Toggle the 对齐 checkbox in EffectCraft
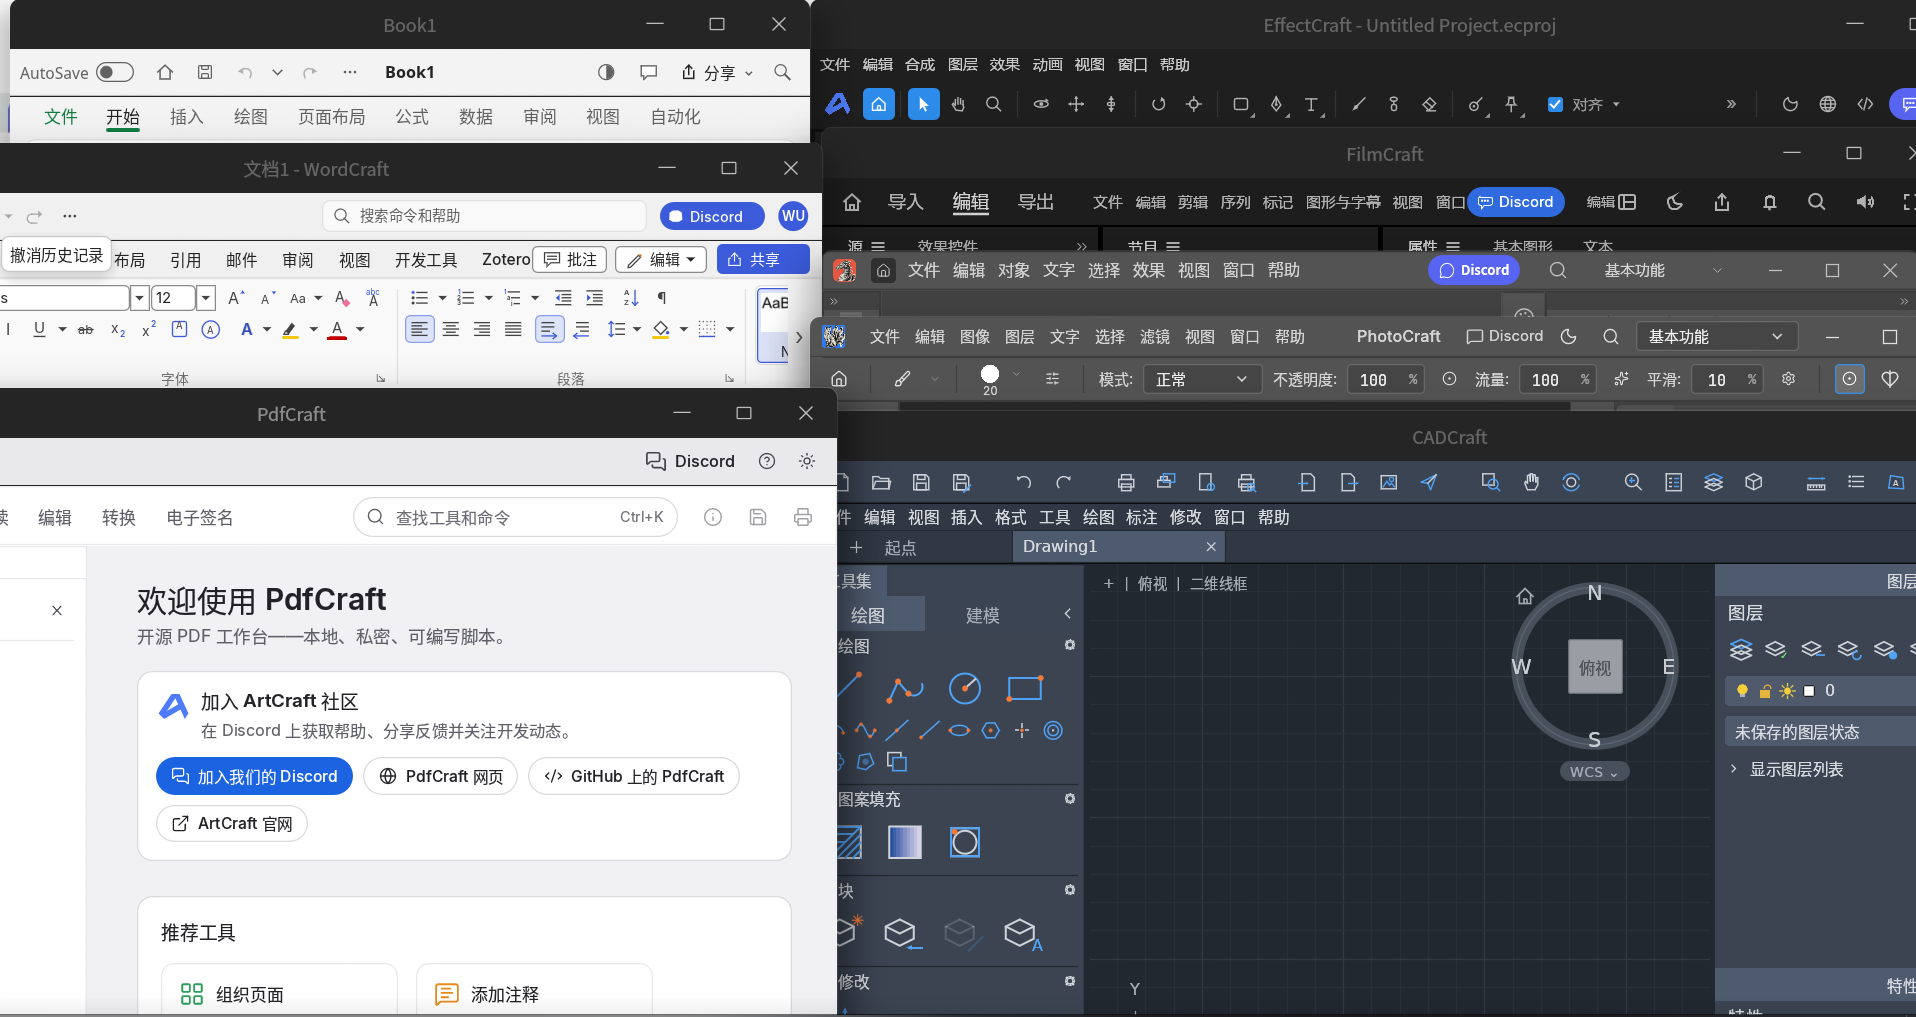 pyautogui.click(x=1555, y=104)
